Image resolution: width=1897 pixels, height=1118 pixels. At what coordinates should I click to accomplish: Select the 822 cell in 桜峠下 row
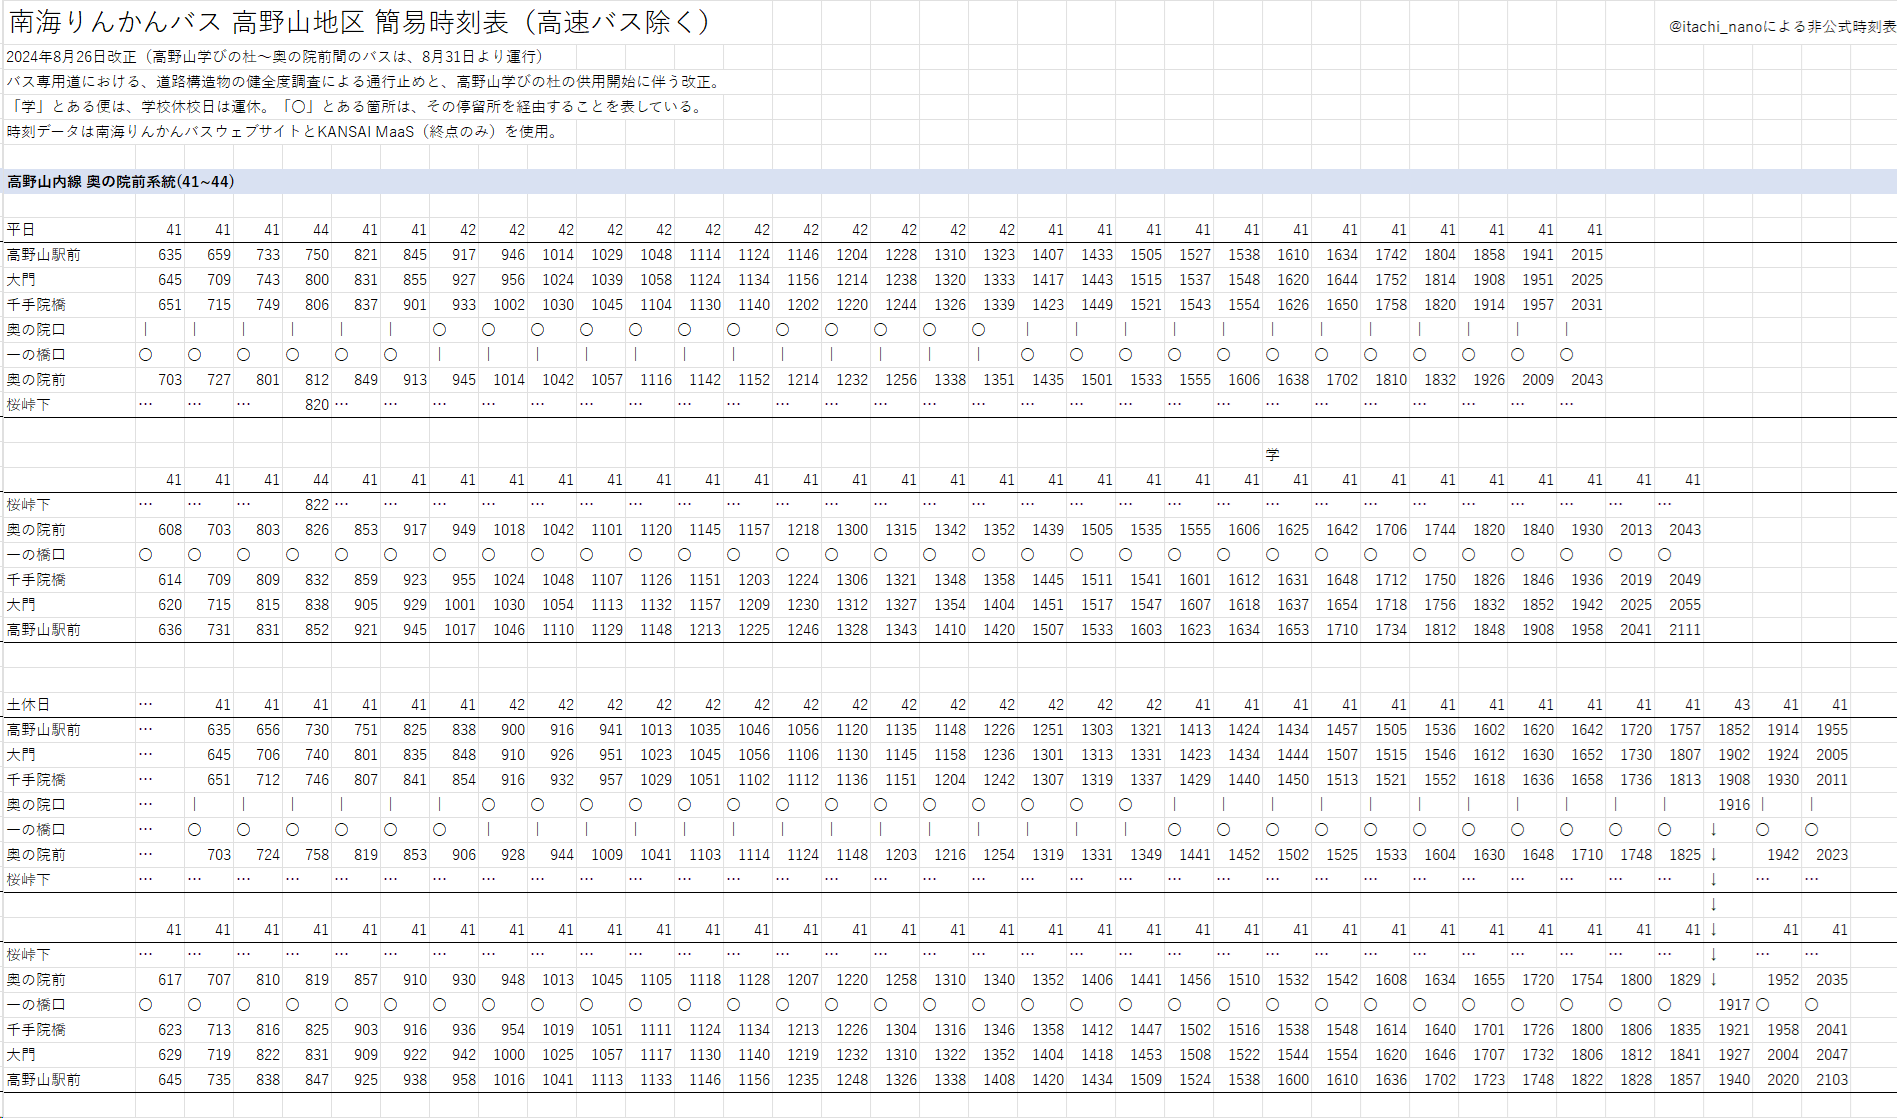[316, 505]
